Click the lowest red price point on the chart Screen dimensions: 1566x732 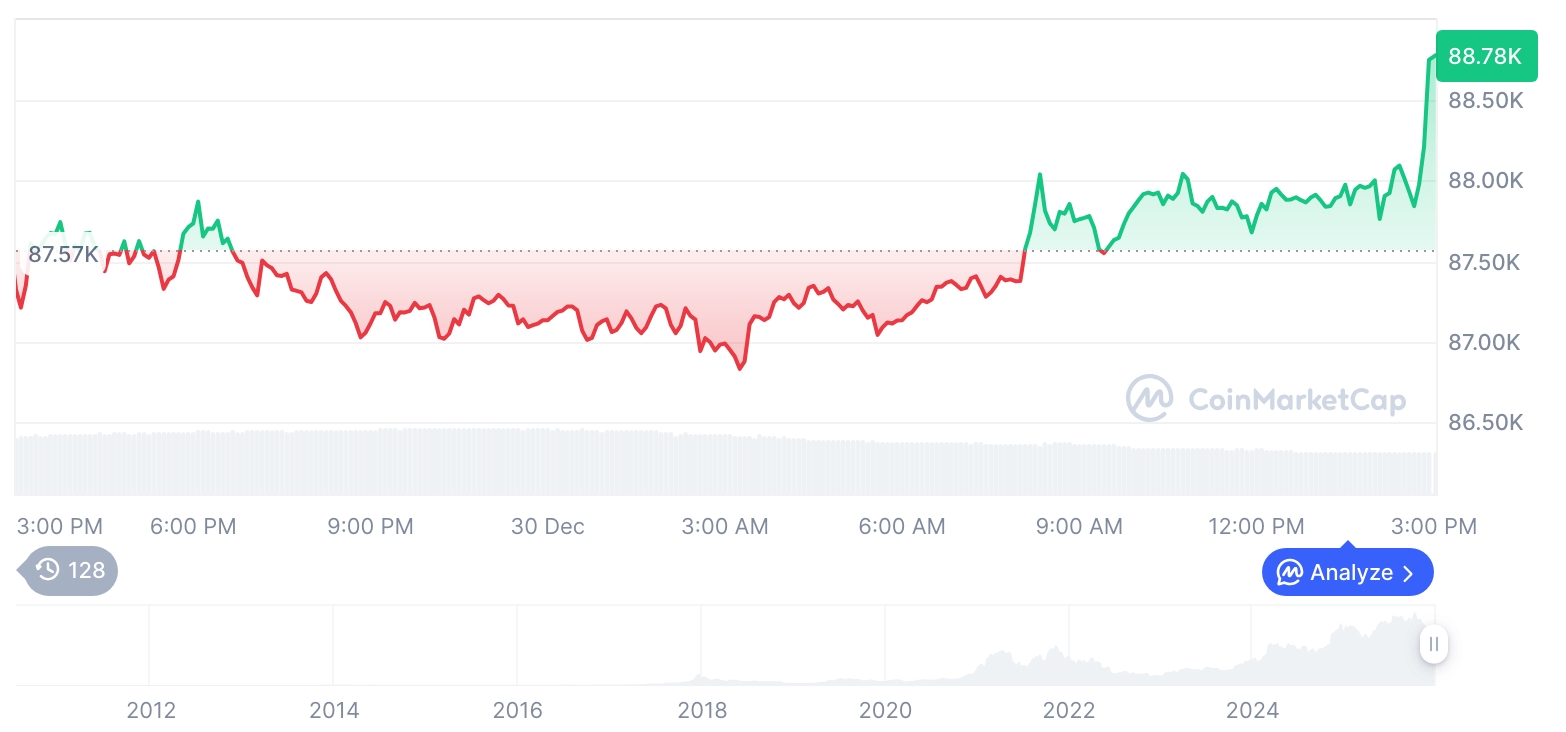coord(740,368)
